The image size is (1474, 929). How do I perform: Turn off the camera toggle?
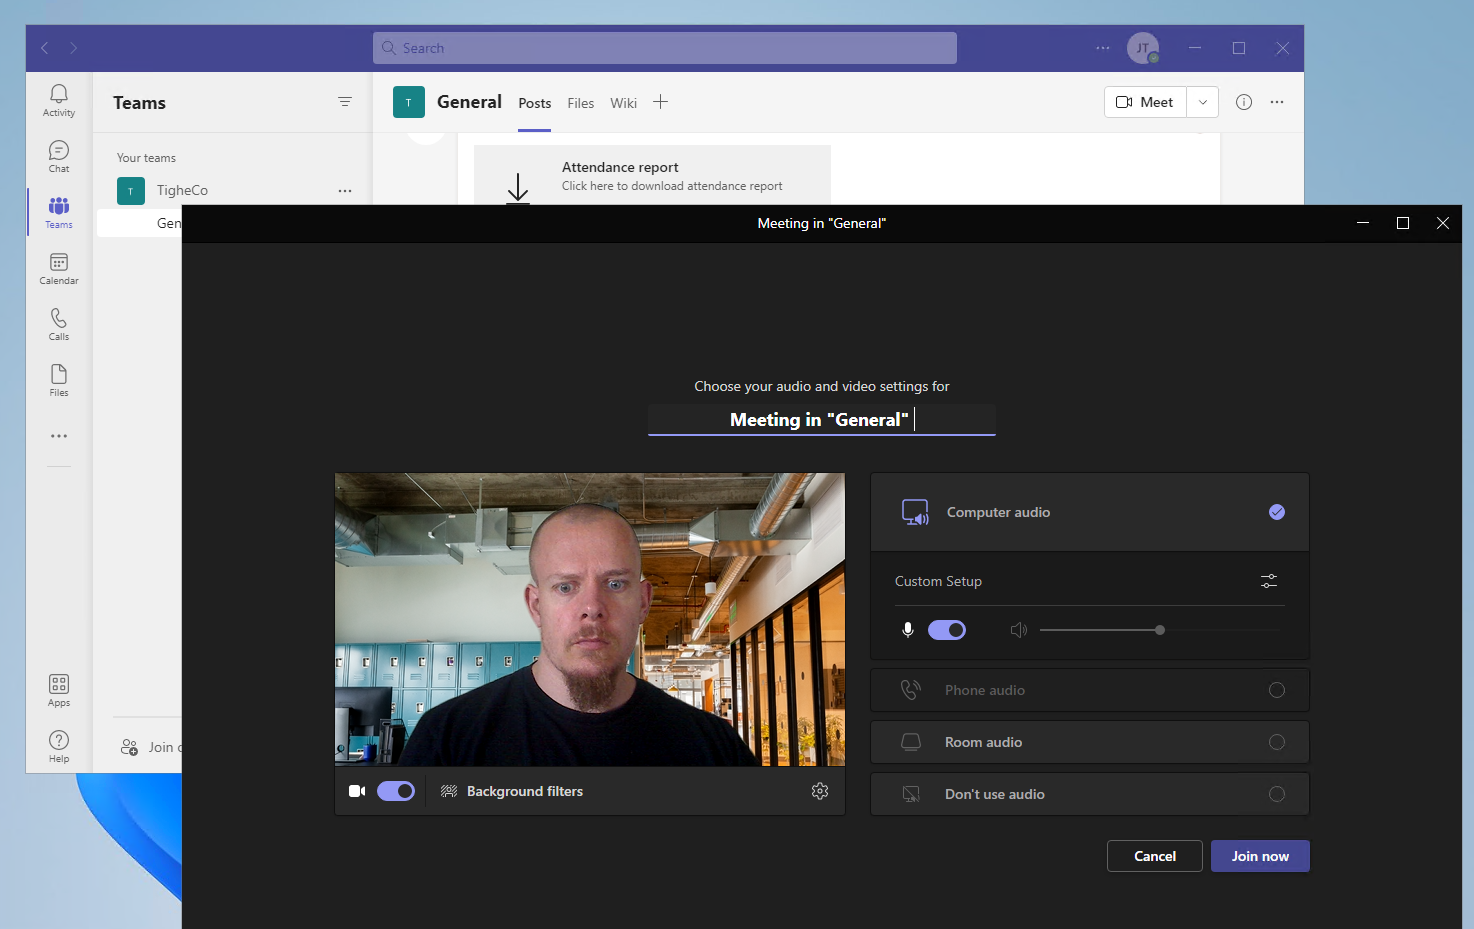click(396, 791)
